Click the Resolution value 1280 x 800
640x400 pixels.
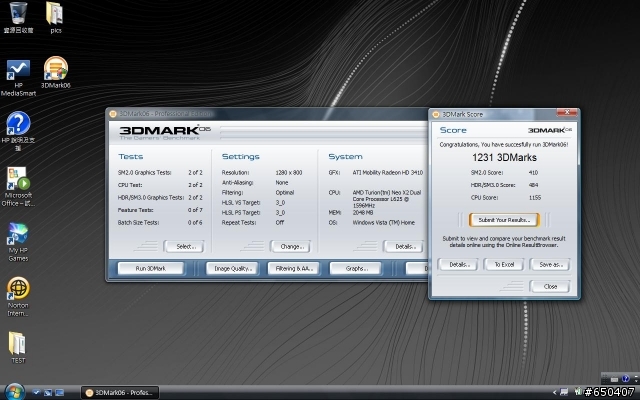pyautogui.click(x=289, y=173)
